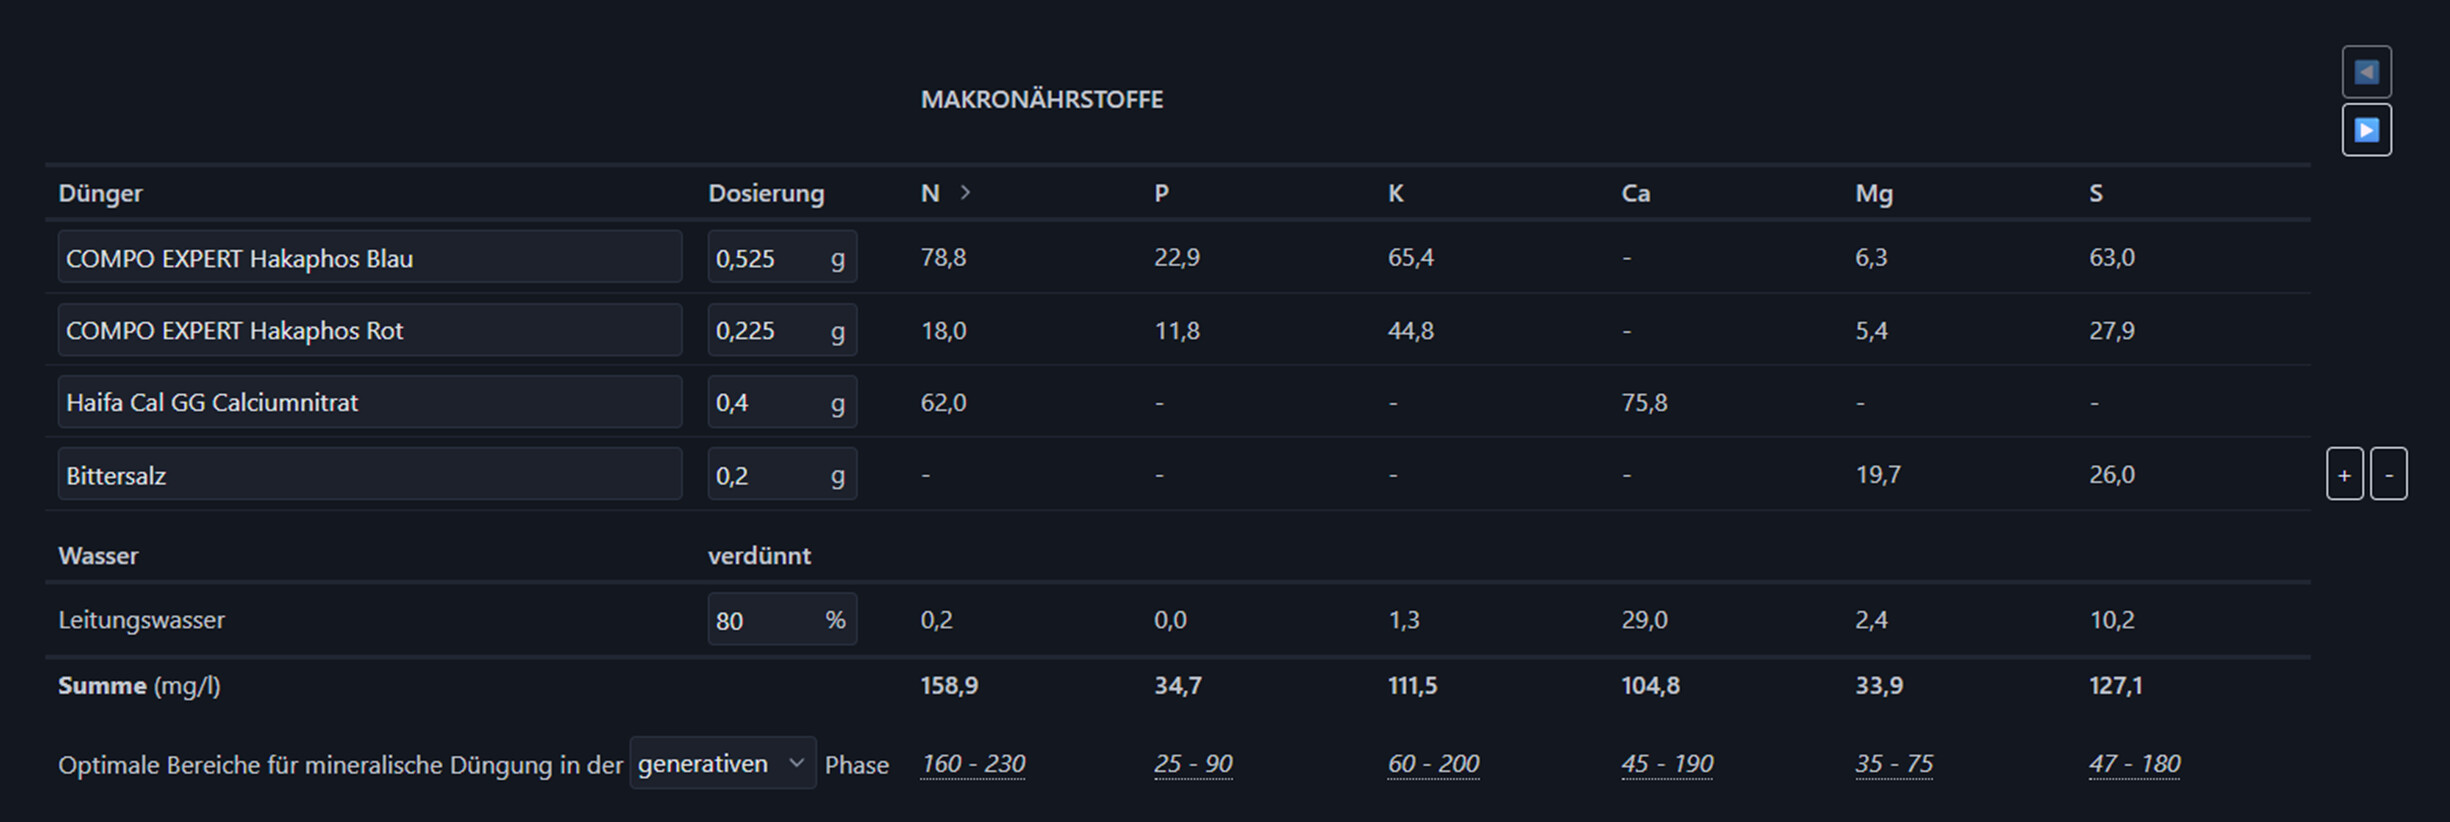This screenshot has height=822, width=2450.
Task: Click the 45 - 190 calcium range
Action: pos(1667,764)
